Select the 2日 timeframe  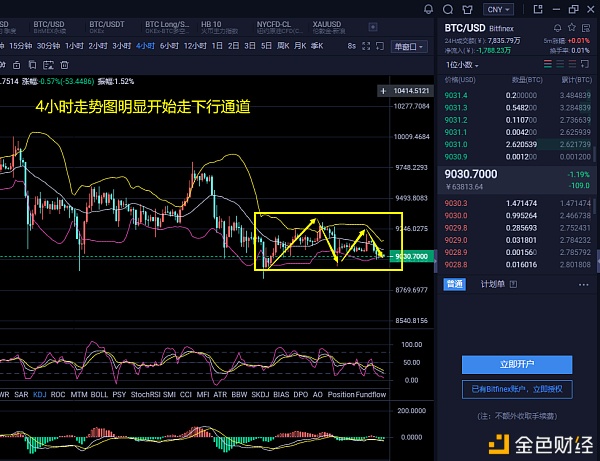pos(233,46)
